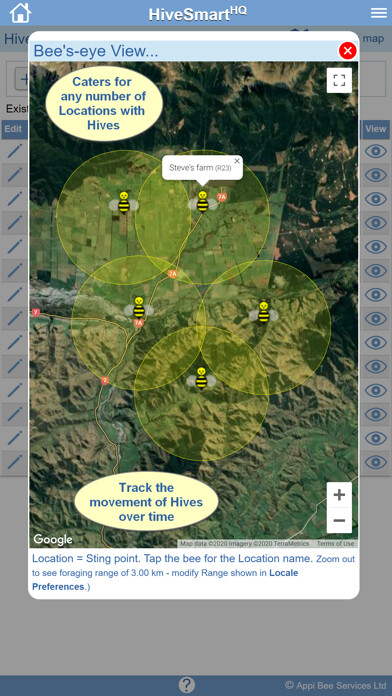This screenshot has width=392, height=696.
Task: Close the Bee's-eye View dialog
Action: 348,51
